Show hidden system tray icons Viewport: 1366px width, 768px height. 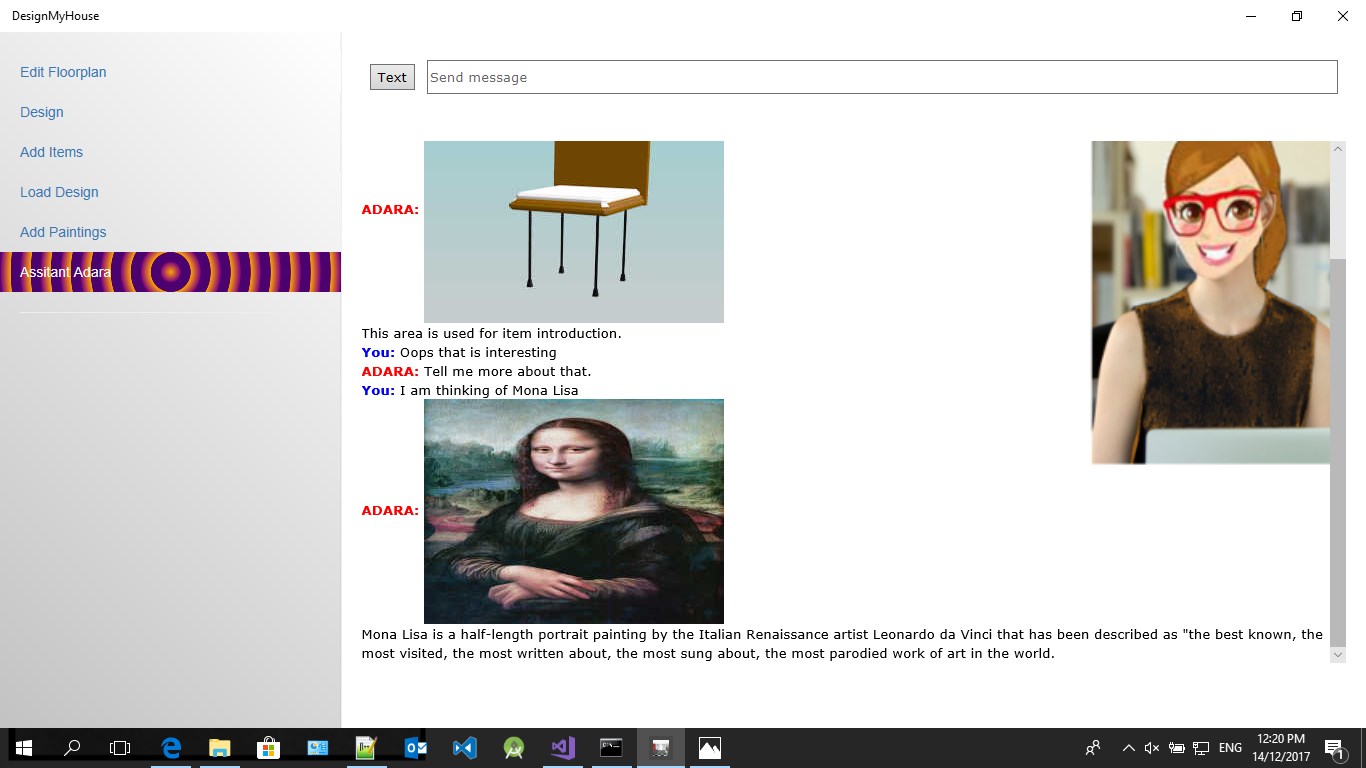click(1129, 748)
